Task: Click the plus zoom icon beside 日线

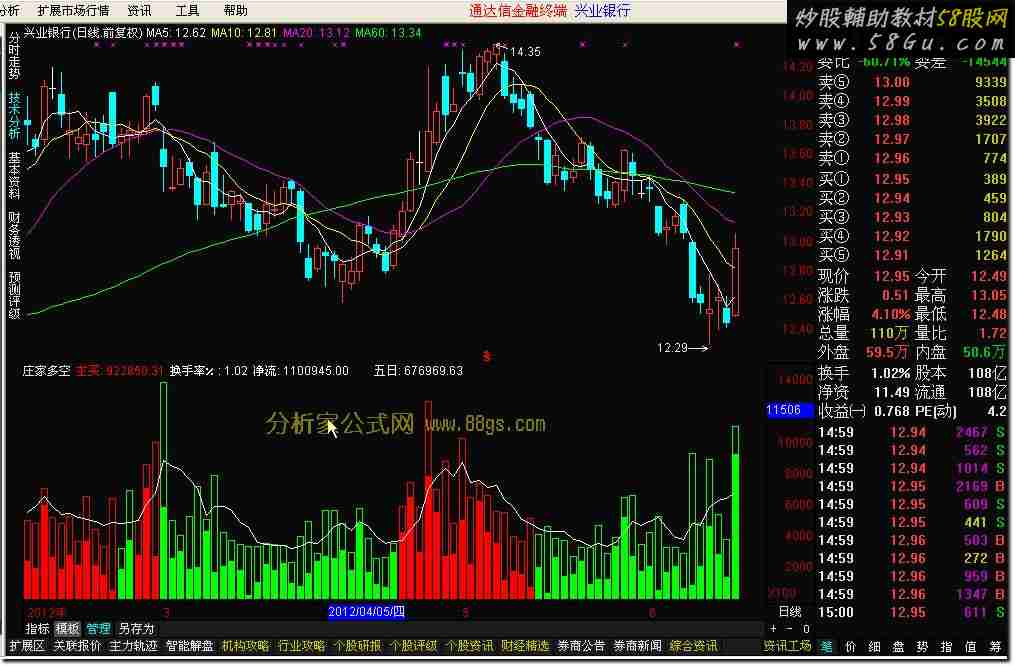Action: pos(774,628)
